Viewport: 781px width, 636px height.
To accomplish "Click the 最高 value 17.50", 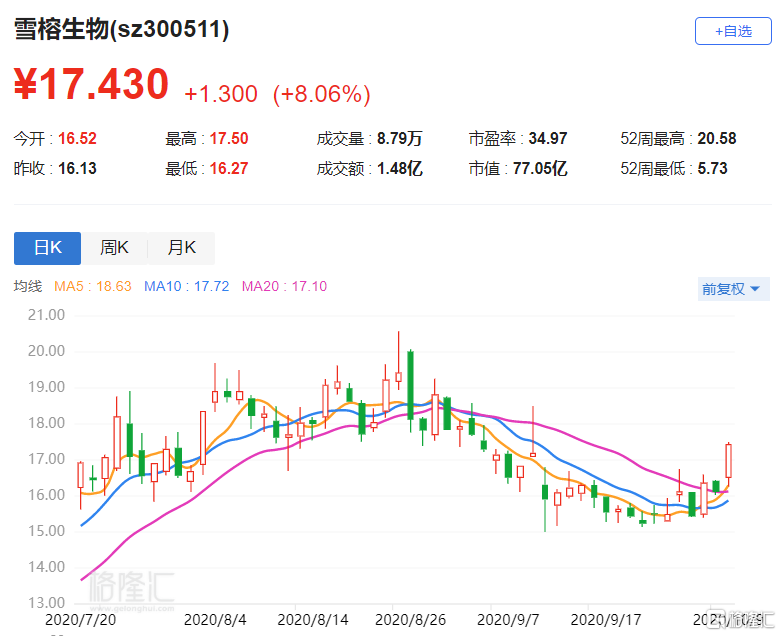I will click(229, 138).
